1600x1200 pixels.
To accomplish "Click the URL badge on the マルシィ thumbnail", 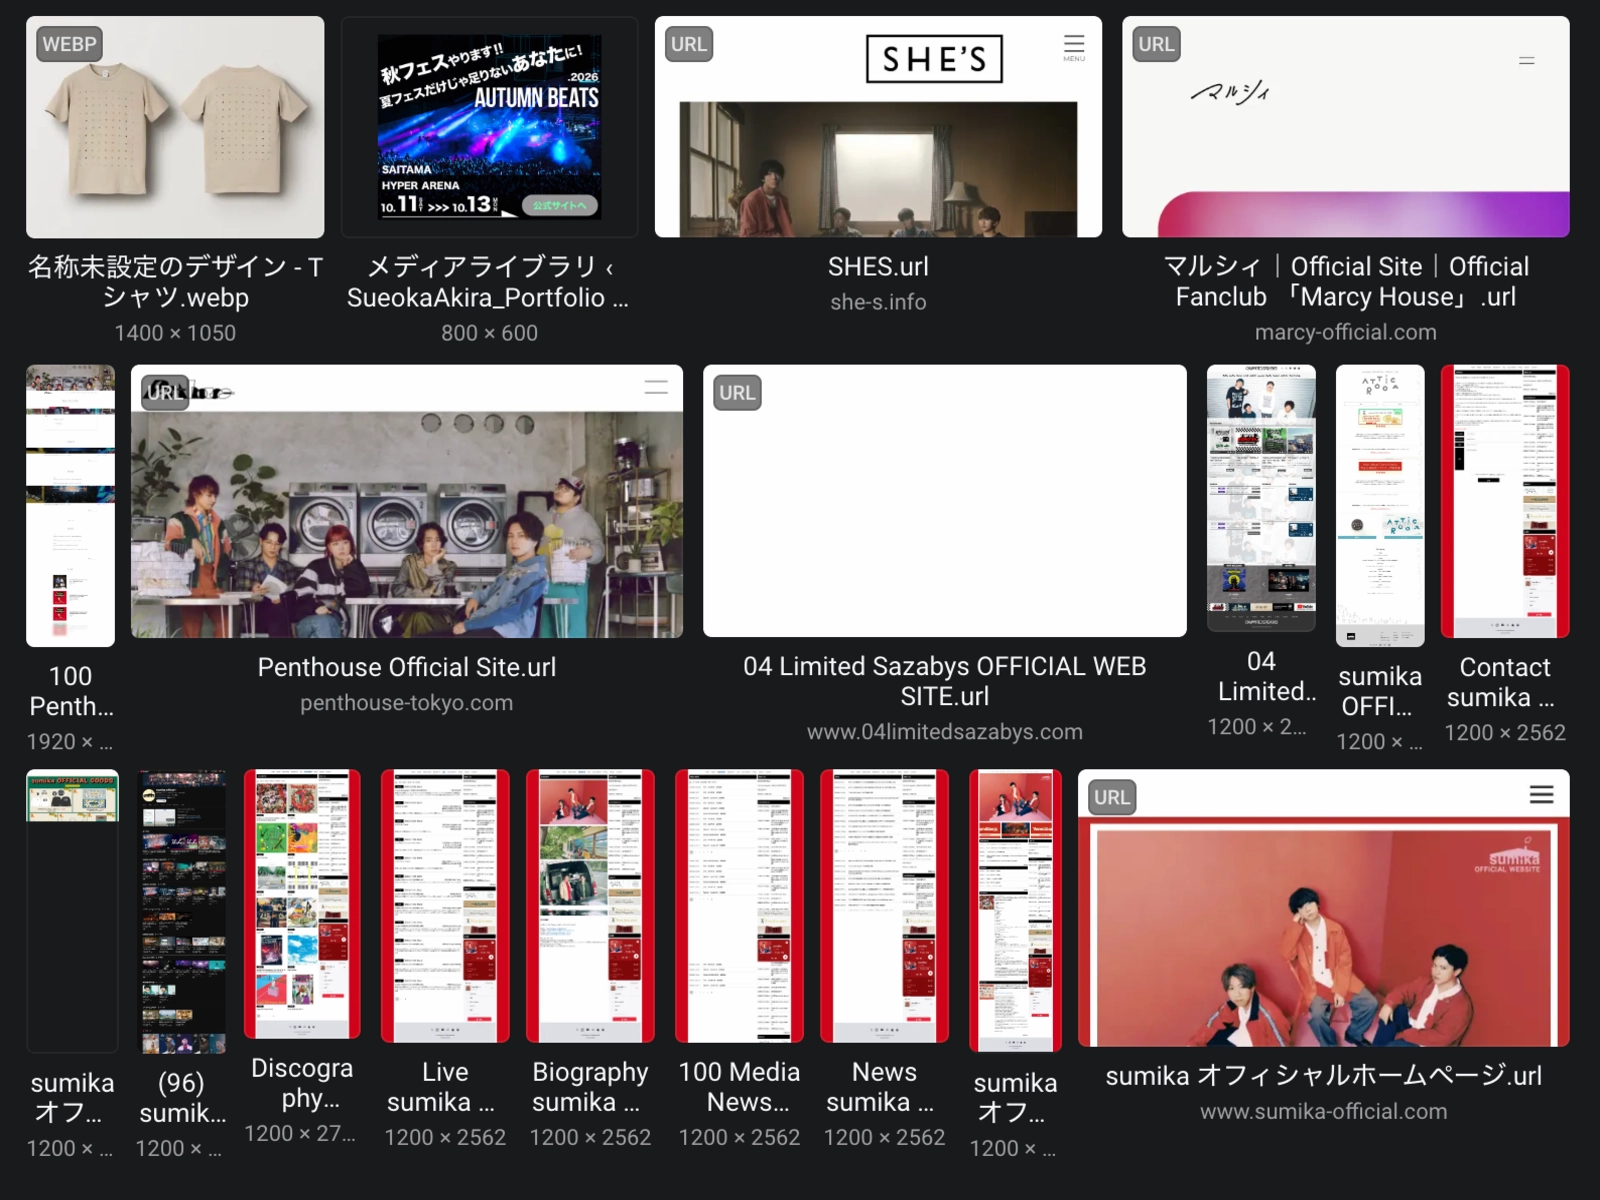I will pyautogui.click(x=1155, y=44).
